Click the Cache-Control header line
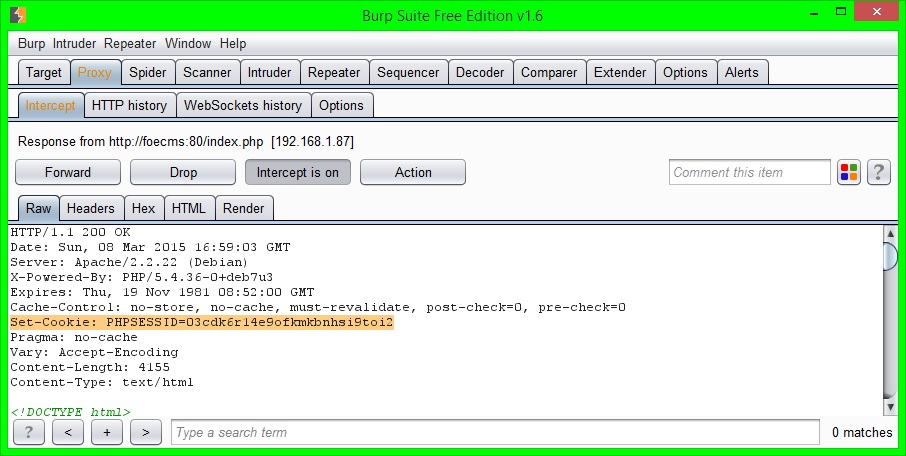This screenshot has height=456, width=906. click(x=318, y=307)
